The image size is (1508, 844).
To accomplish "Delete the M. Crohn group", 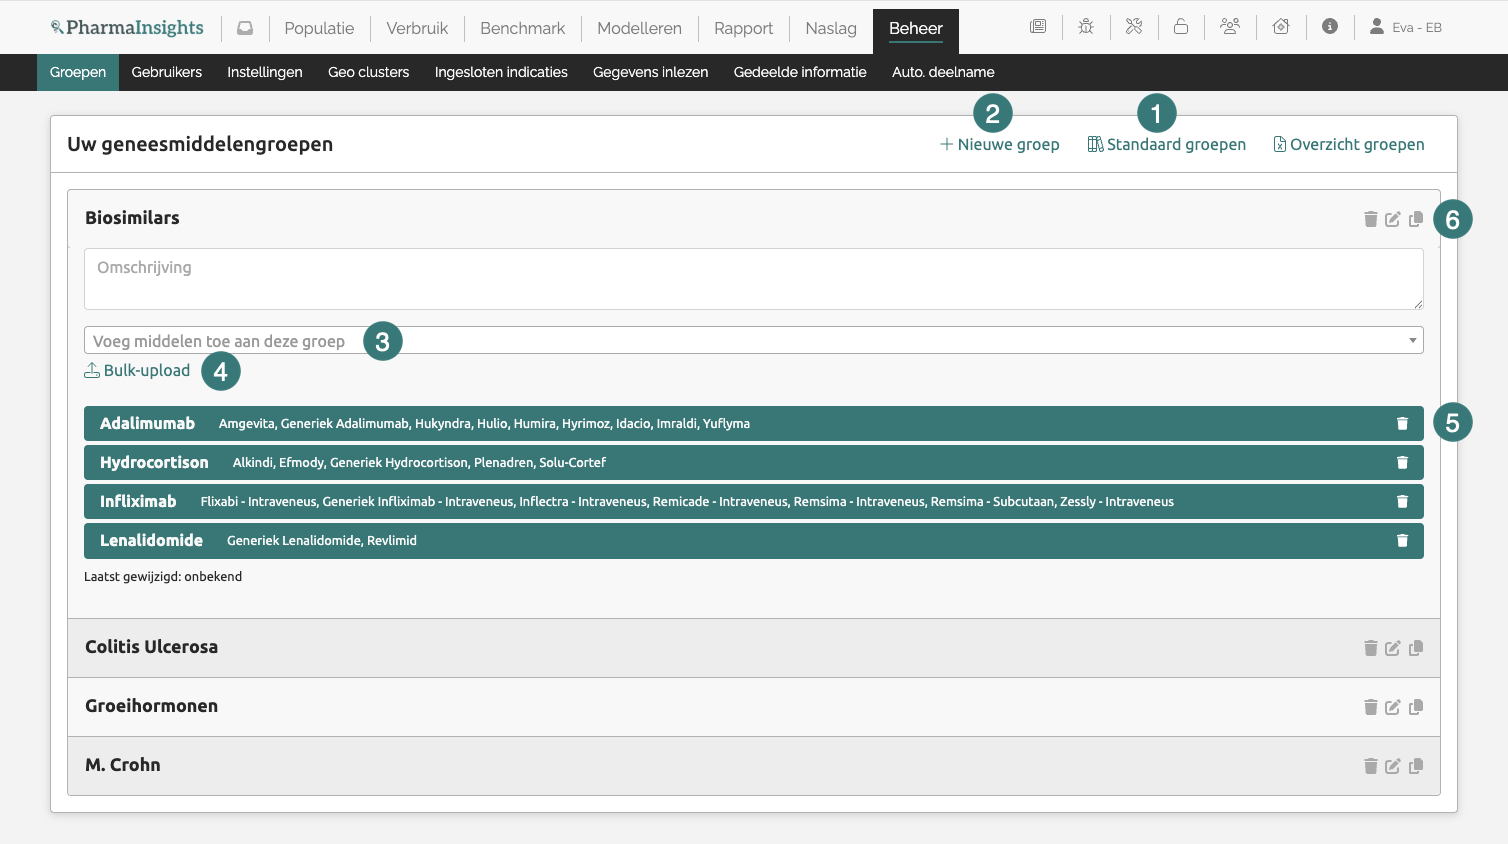I will click(x=1371, y=766).
